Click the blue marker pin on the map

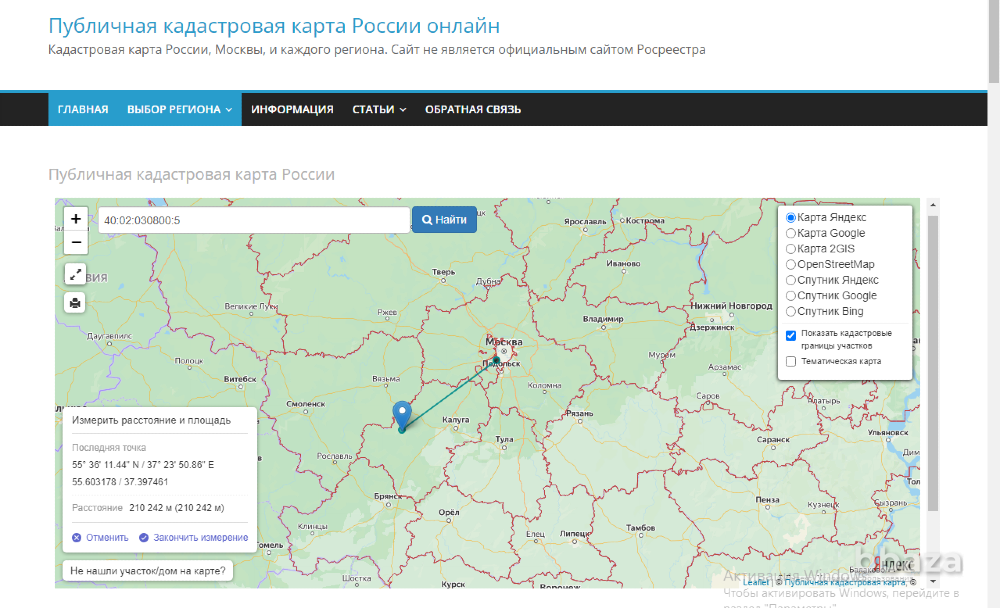[401, 414]
